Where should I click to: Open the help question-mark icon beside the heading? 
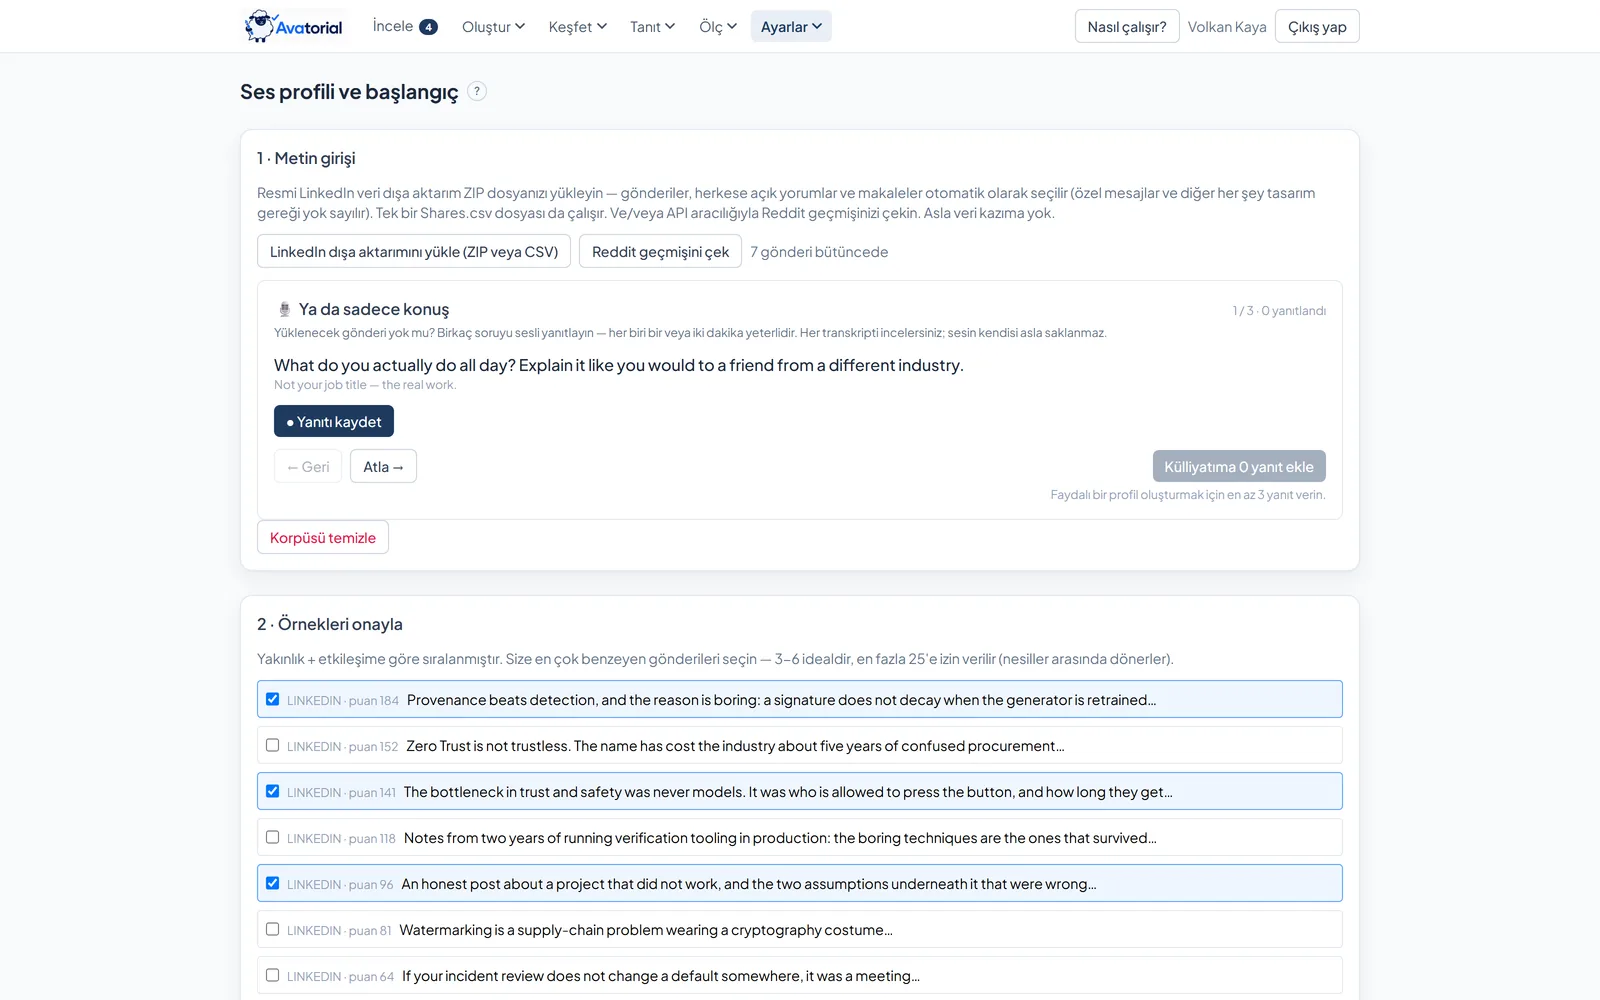pyautogui.click(x=477, y=91)
